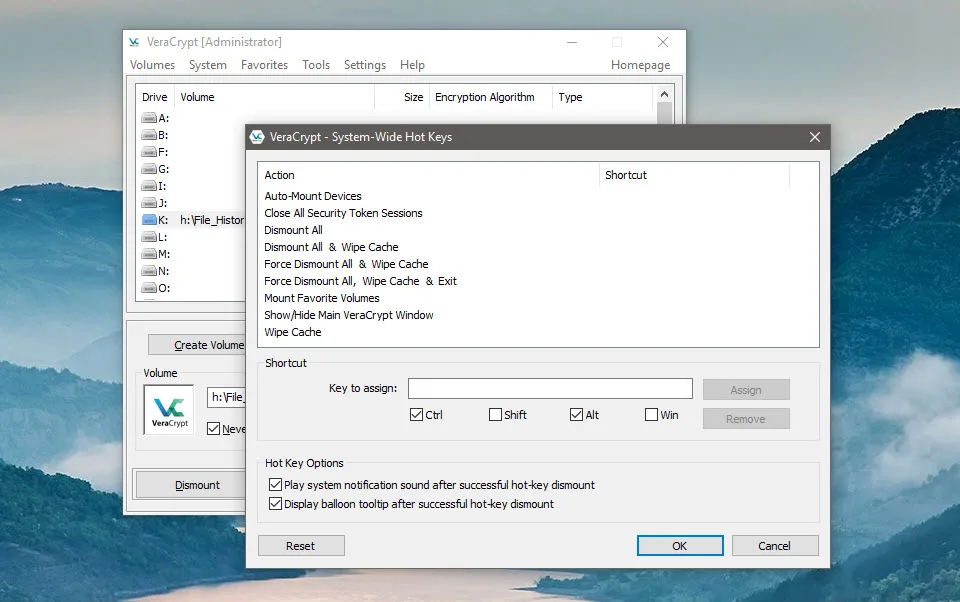Screen dimensions: 960x602
Task: Open the Tools menu
Action: point(316,65)
